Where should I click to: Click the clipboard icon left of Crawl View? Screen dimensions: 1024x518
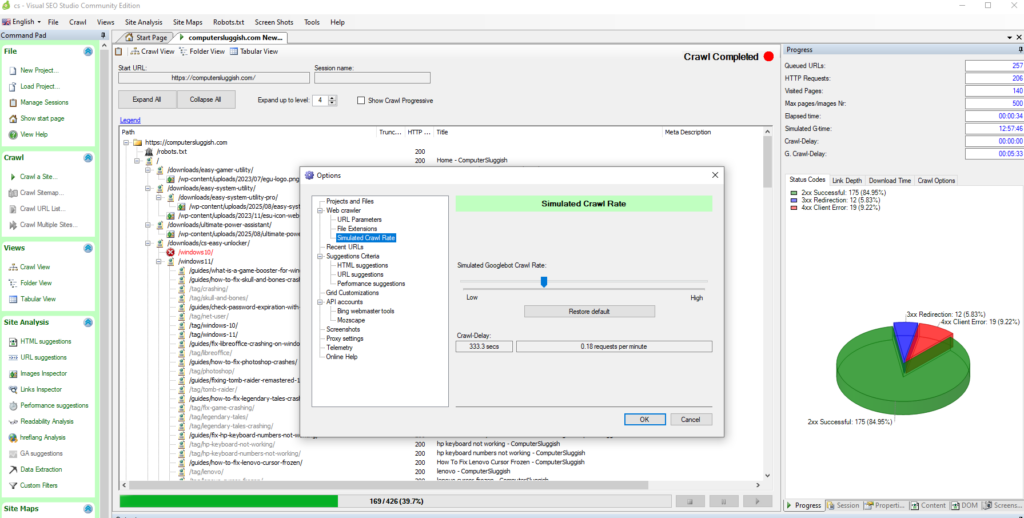118,51
